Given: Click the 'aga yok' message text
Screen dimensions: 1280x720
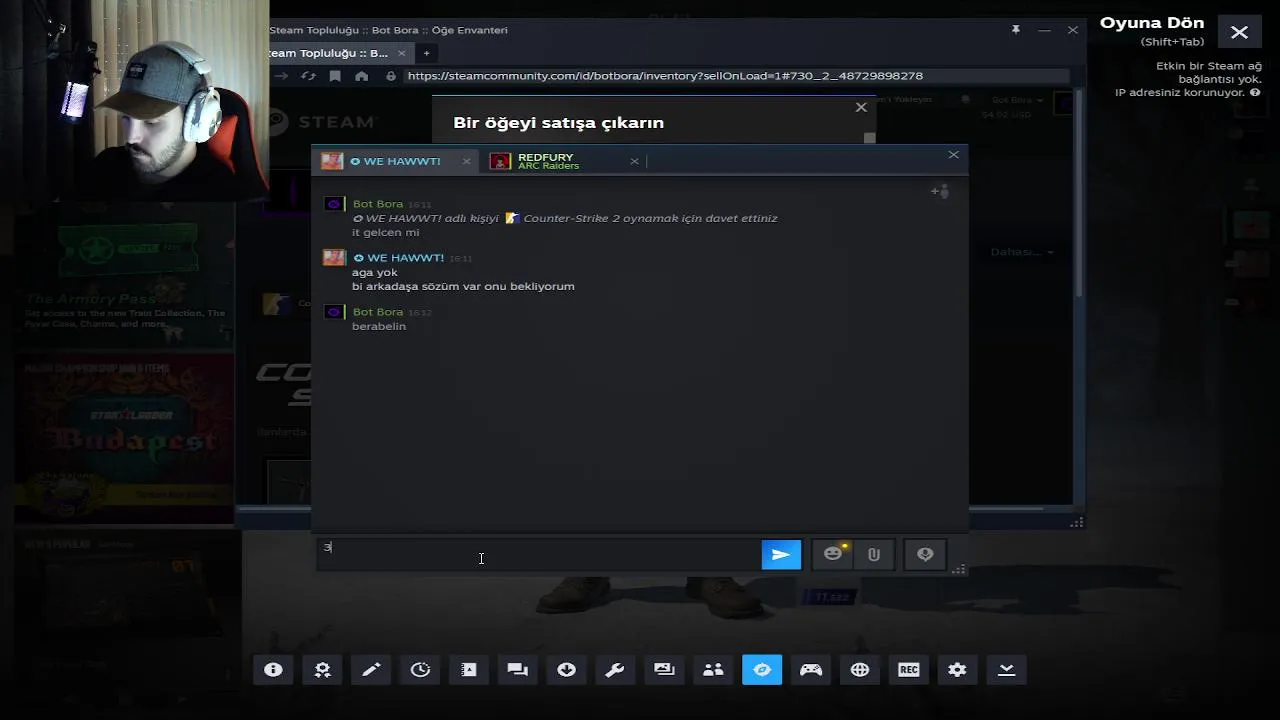Looking at the screenshot, I should [x=375, y=272].
